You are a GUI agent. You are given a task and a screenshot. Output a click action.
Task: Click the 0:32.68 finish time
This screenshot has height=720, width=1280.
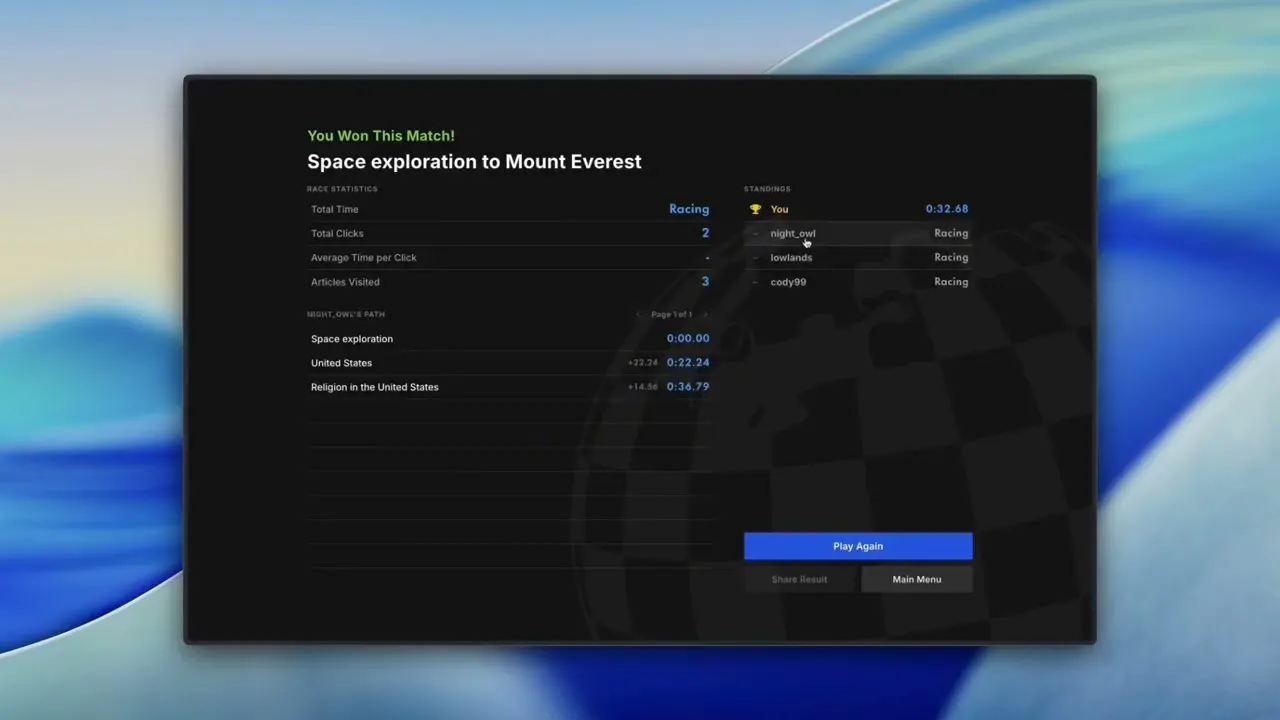coord(947,209)
